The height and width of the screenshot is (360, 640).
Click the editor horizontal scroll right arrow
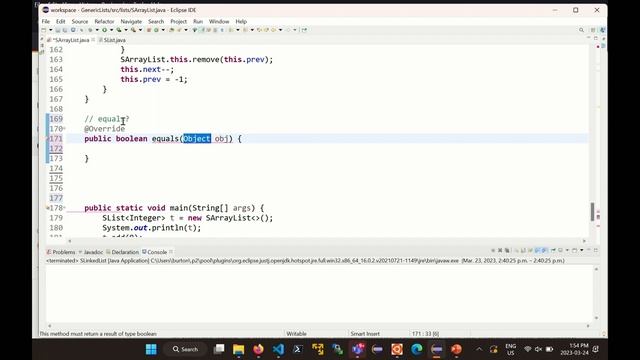point(584,241)
